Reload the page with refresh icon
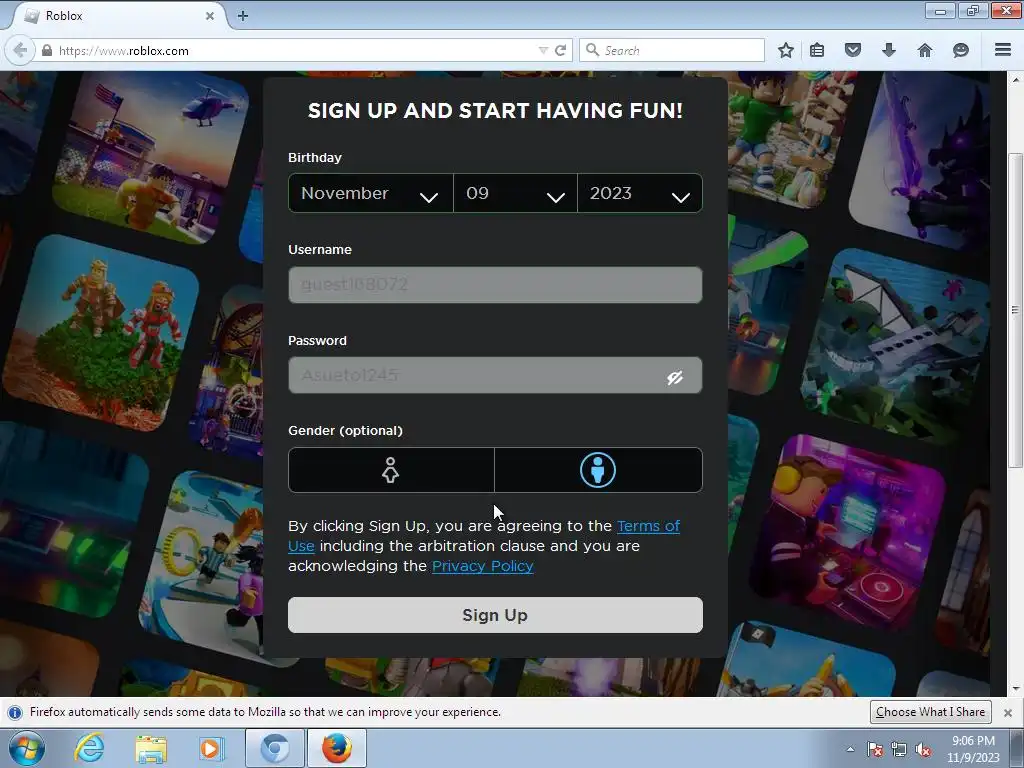 [x=560, y=50]
